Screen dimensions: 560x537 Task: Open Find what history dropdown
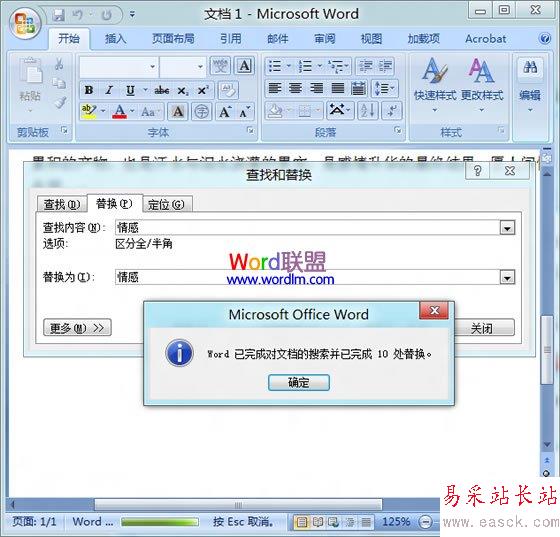point(507,227)
